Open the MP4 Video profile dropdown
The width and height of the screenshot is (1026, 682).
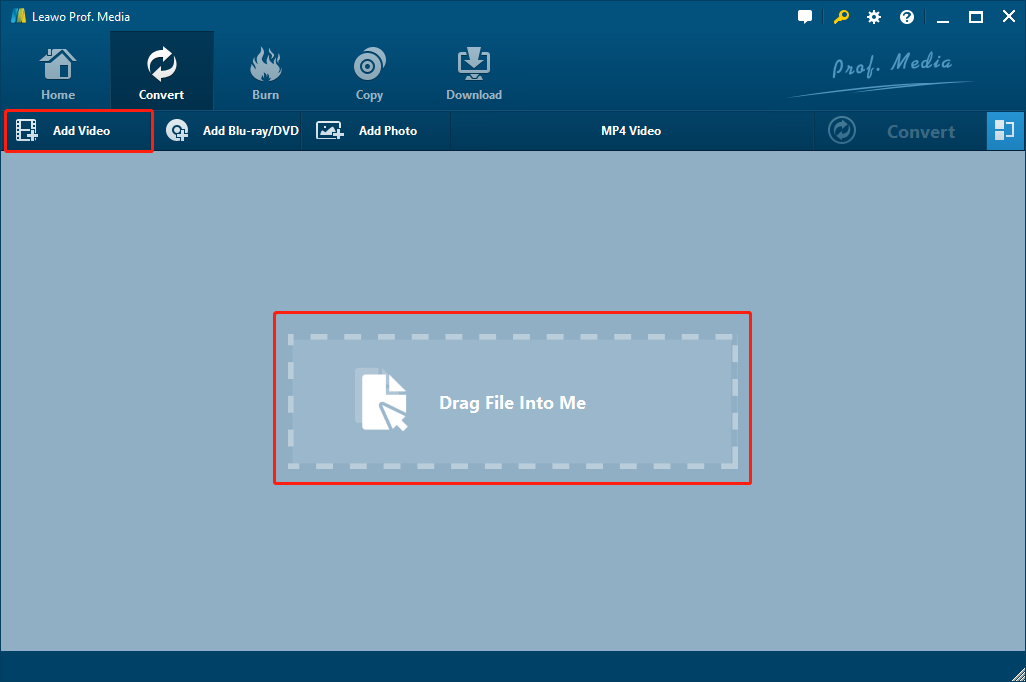coord(631,130)
